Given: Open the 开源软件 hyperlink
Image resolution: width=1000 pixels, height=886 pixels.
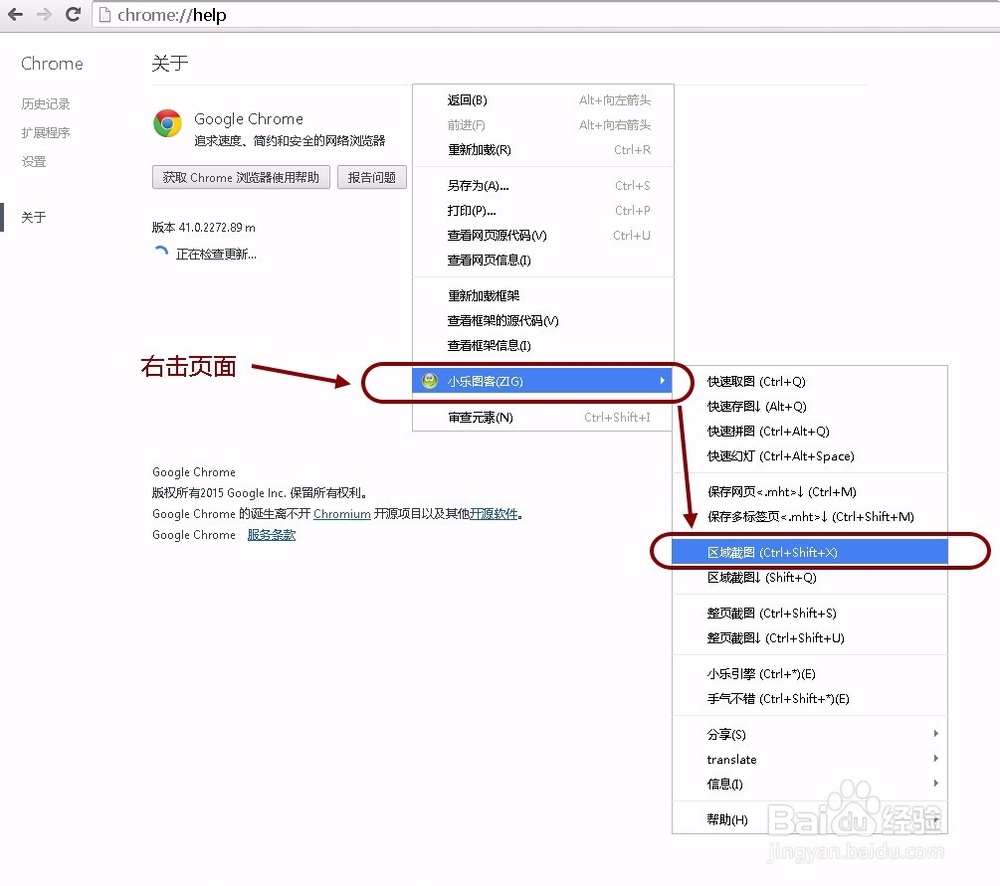Looking at the screenshot, I should click(x=494, y=513).
